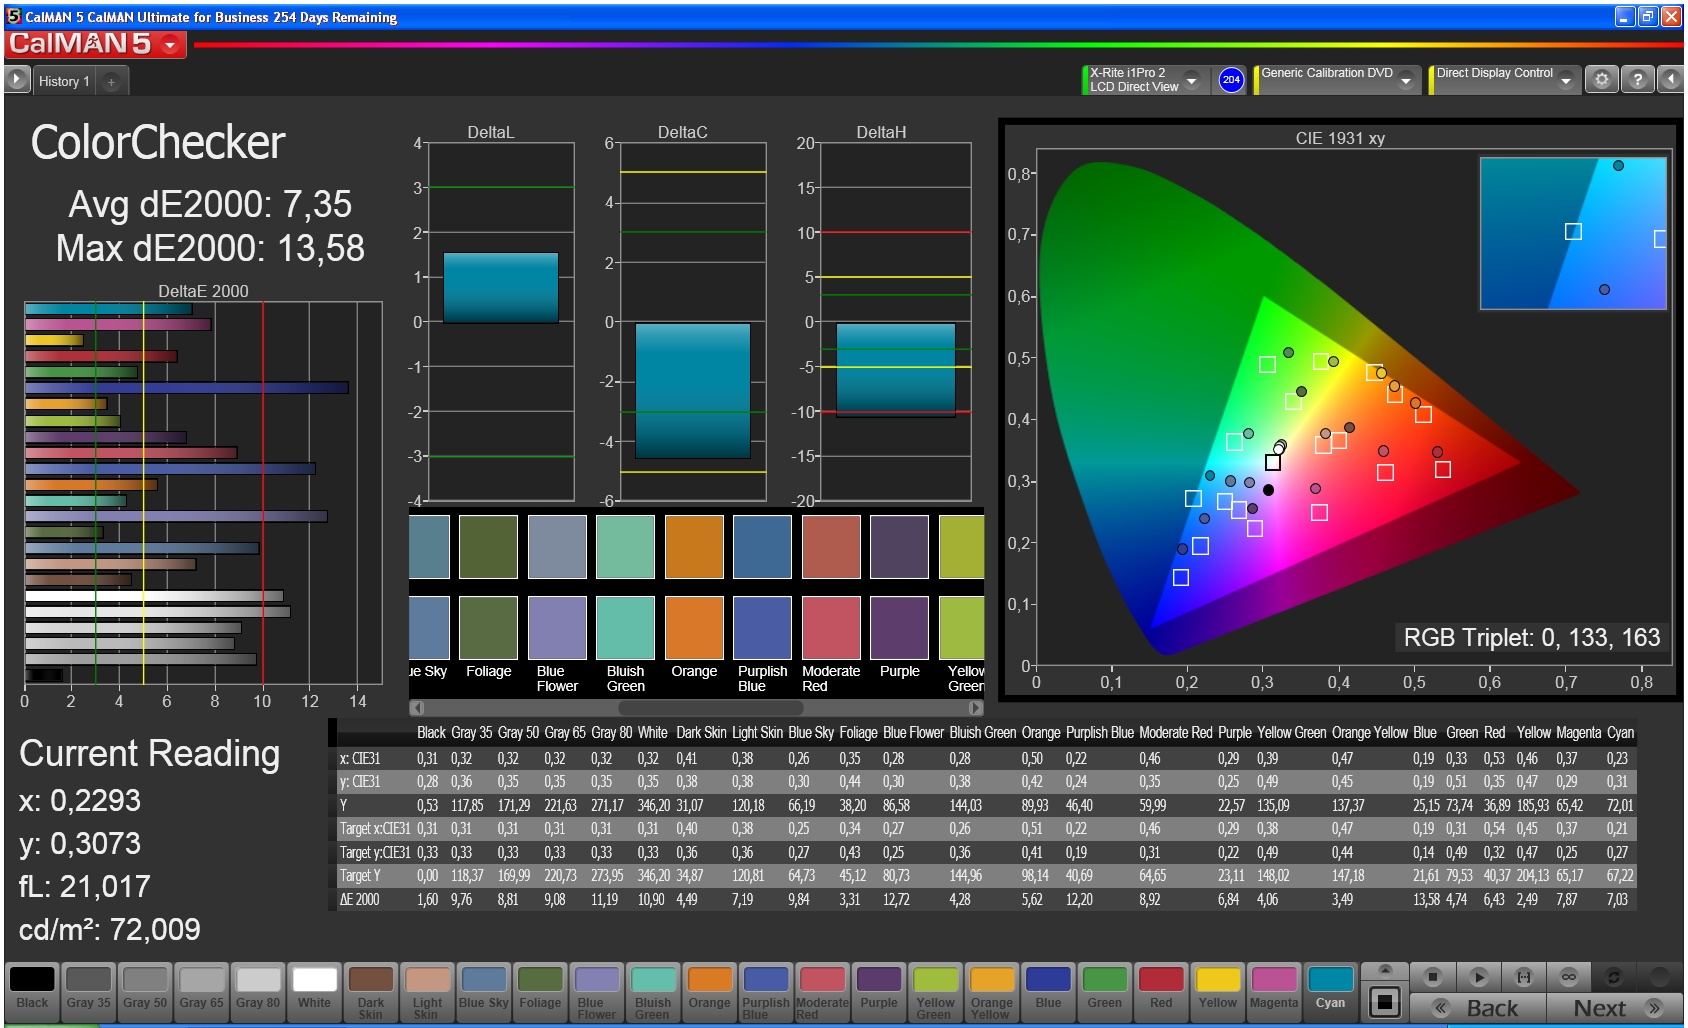Choose the Moderate Red patch in the bottom strip
The image size is (1688, 1028).
(822, 992)
